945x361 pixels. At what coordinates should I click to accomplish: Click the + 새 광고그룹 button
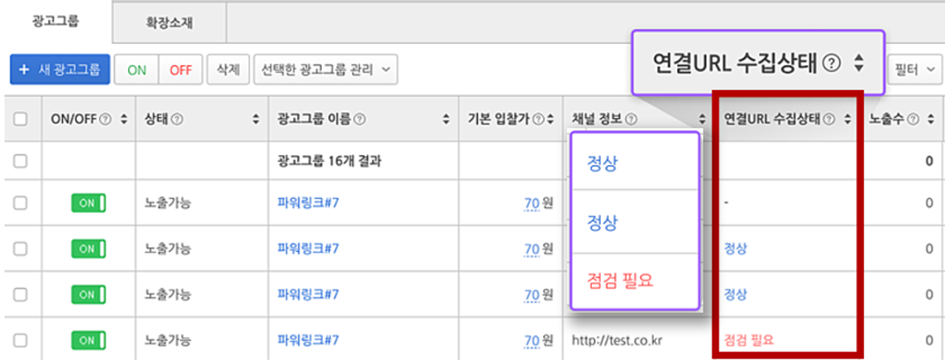[60, 69]
